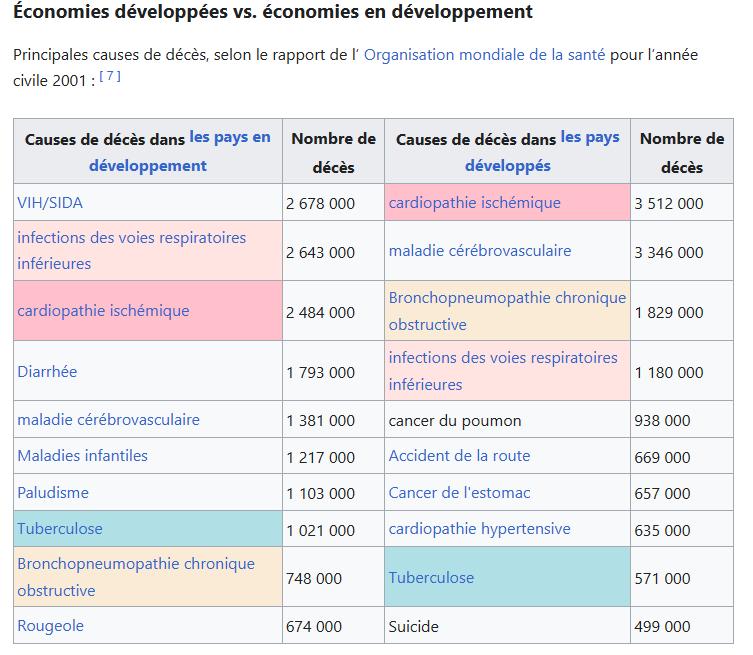
Task: Open the Diarrhée article link
Action: pos(47,371)
